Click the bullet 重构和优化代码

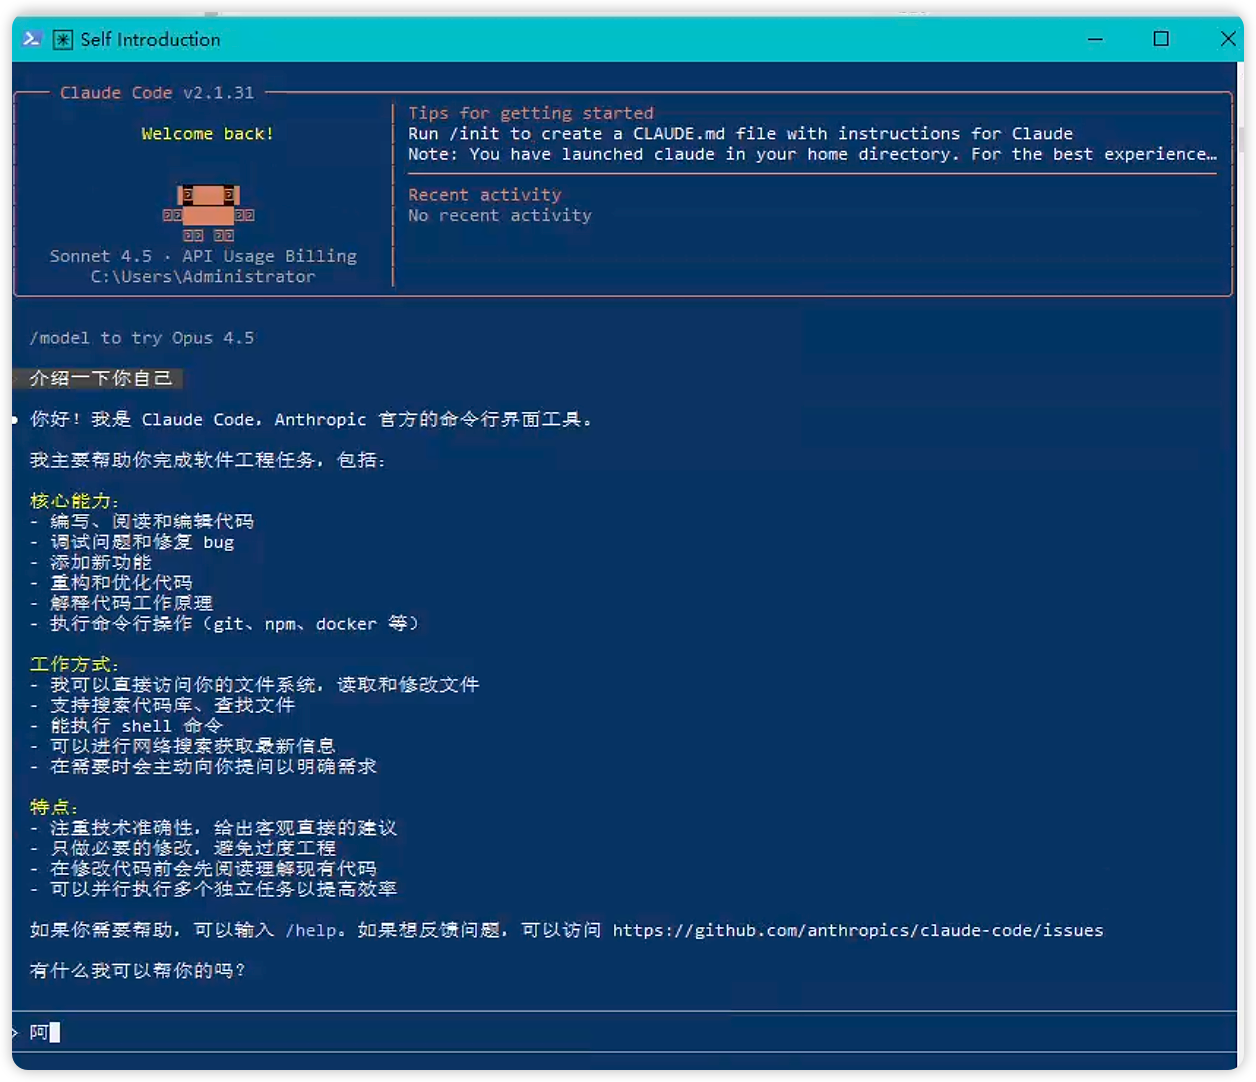pyautogui.click(x=110, y=583)
